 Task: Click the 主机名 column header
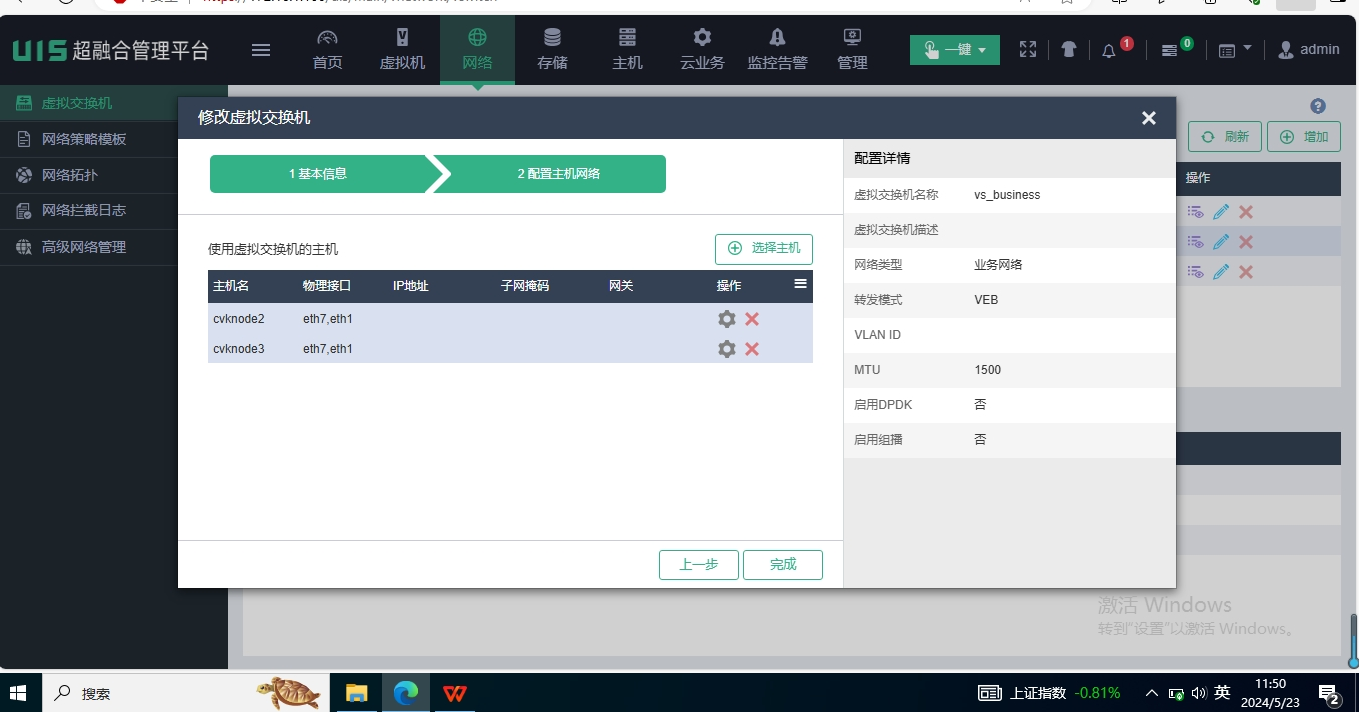tap(231, 286)
